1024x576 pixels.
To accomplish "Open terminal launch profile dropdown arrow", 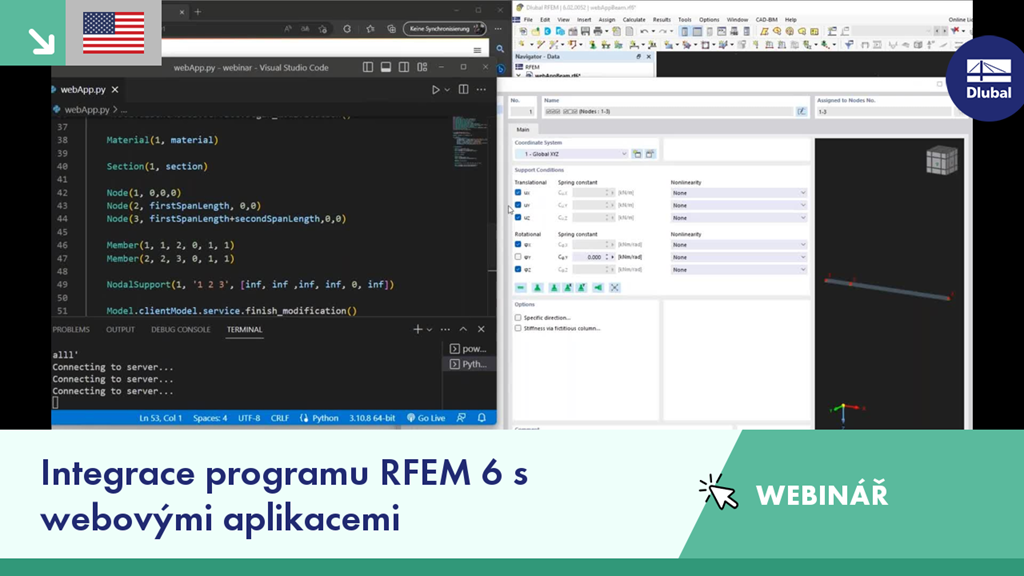I will pos(429,329).
